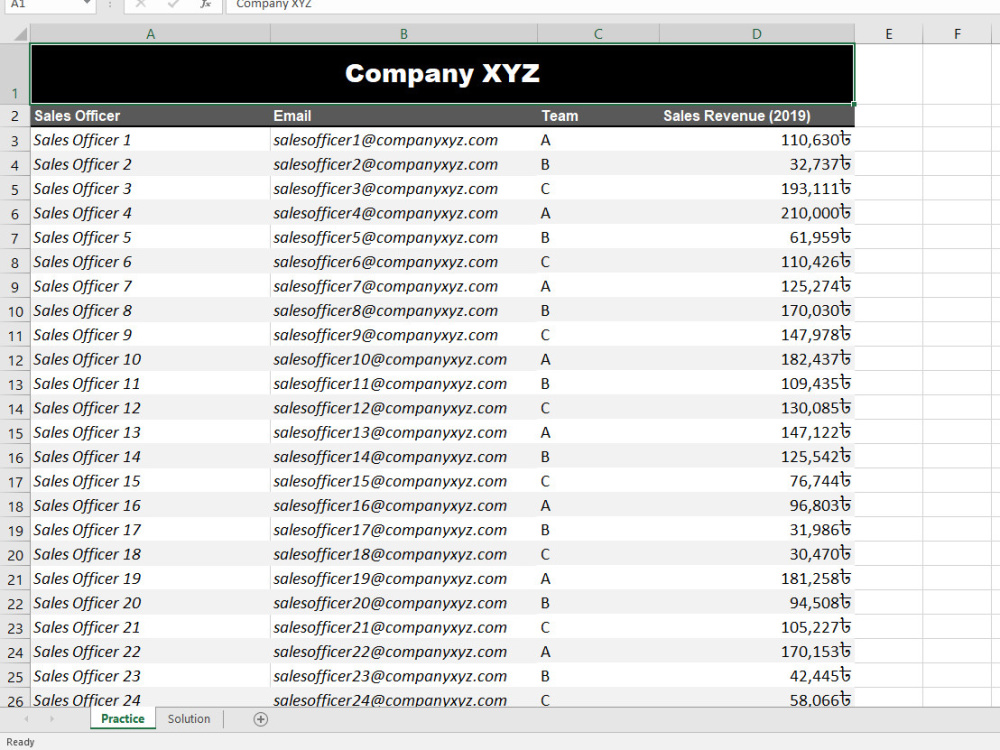Click the Ready status bar indicator
The height and width of the screenshot is (750, 1000).
(x=20, y=742)
